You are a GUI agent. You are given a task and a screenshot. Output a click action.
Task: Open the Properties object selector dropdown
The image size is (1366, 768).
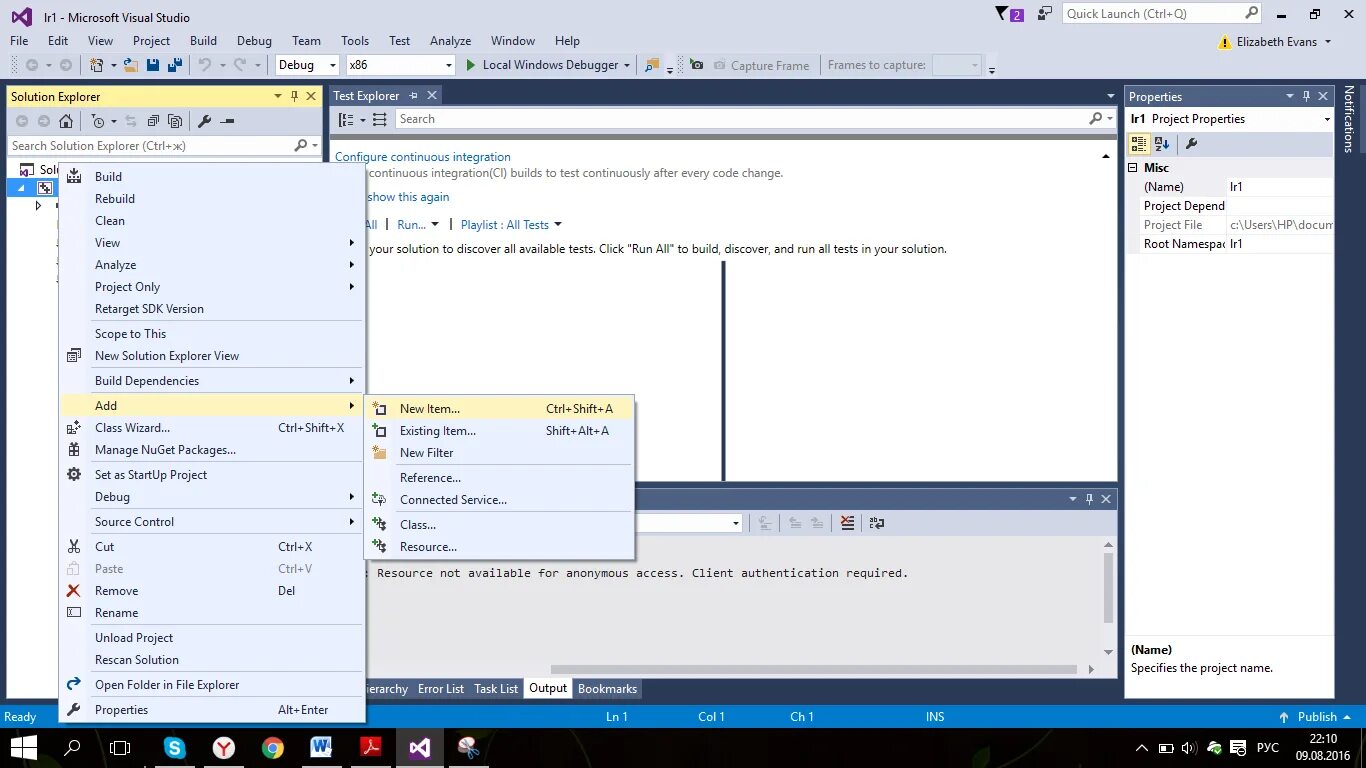click(1327, 119)
